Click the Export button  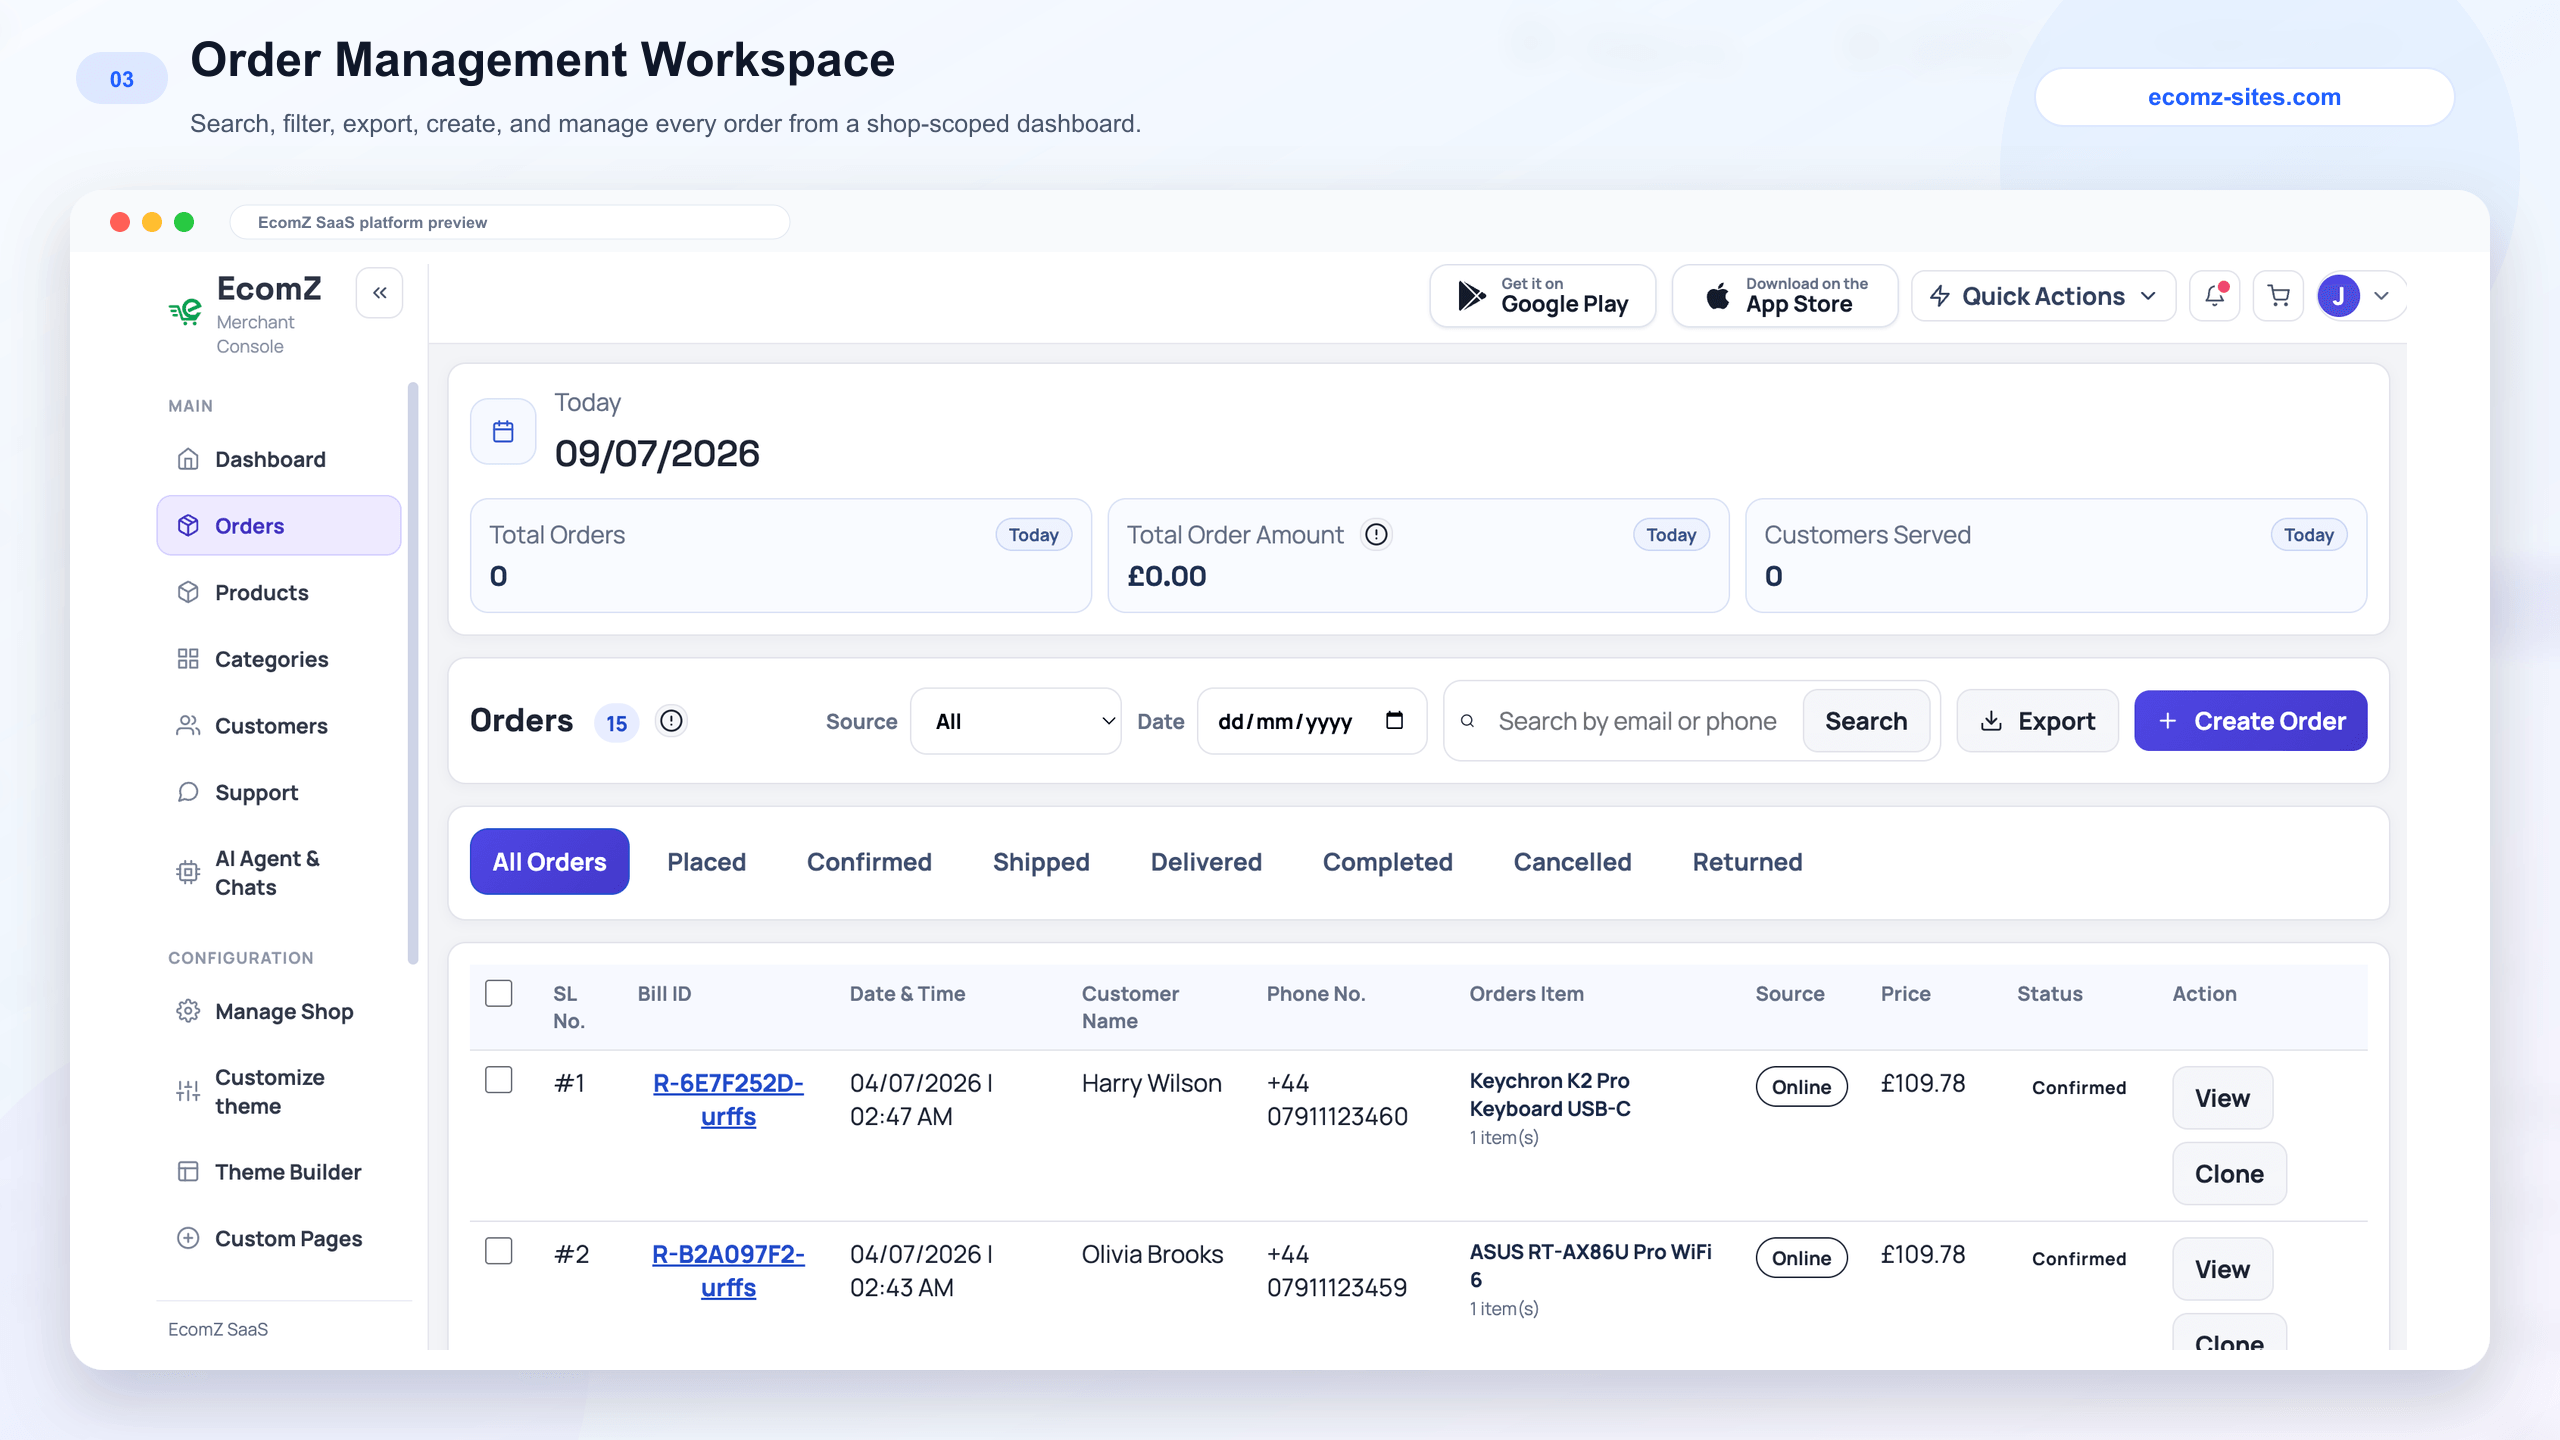pyautogui.click(x=2037, y=721)
